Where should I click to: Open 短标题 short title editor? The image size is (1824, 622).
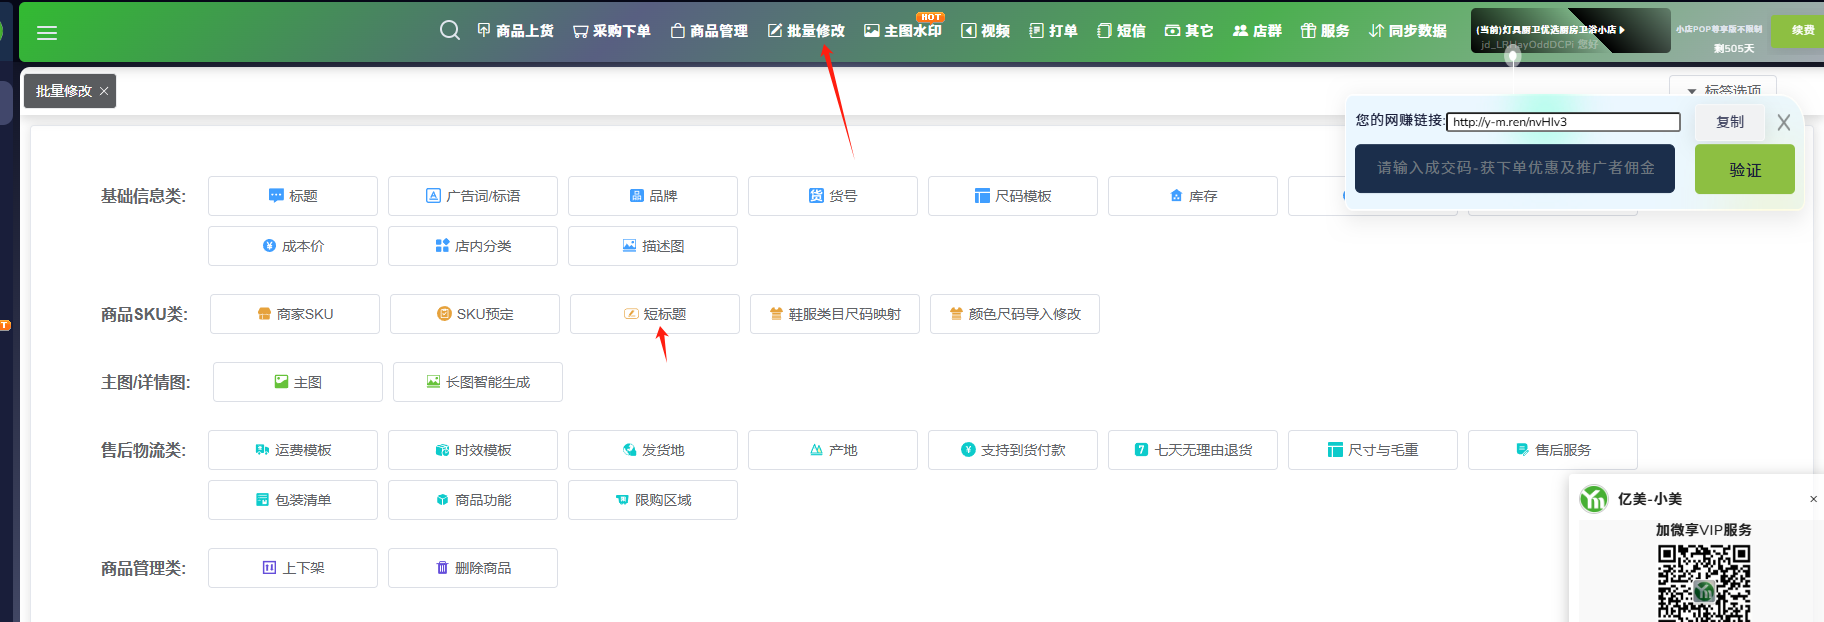(x=655, y=314)
